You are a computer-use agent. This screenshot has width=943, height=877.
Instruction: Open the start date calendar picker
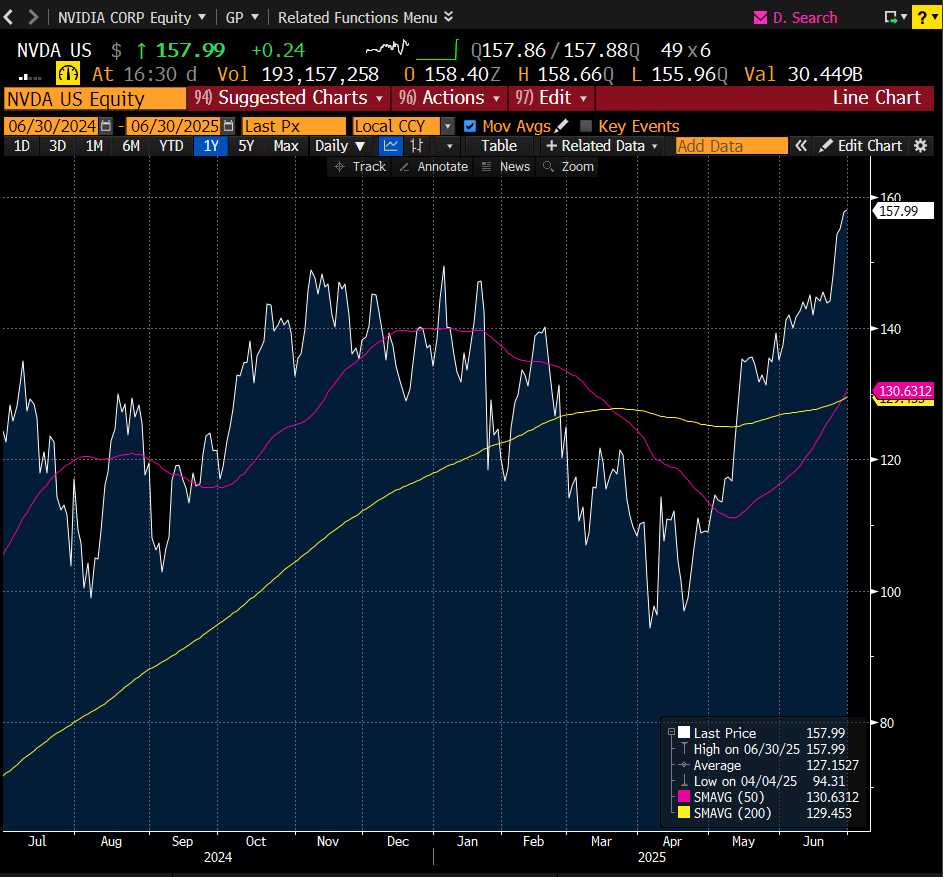[x=106, y=126]
